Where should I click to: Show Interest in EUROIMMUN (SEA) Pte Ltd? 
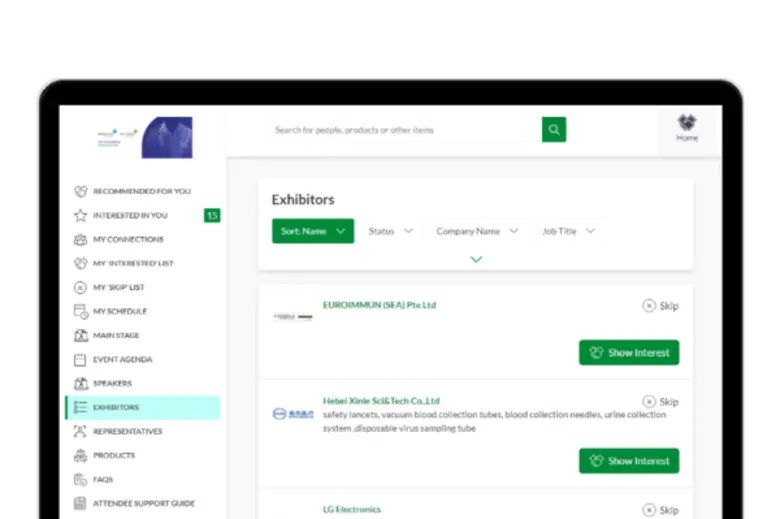(x=628, y=352)
